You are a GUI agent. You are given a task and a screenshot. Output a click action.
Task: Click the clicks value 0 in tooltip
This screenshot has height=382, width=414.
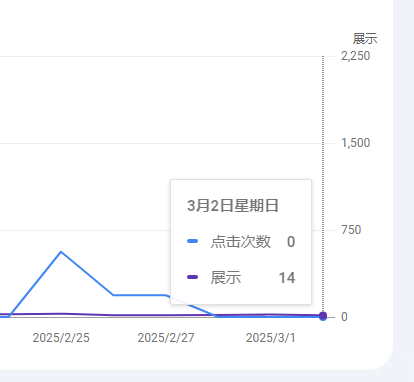tap(291, 242)
